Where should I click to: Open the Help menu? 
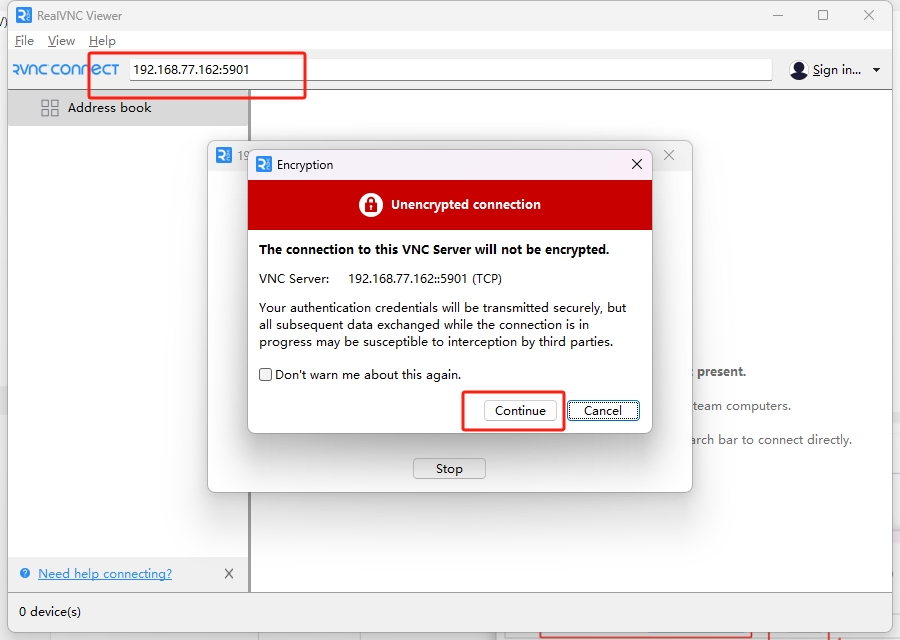coord(102,41)
